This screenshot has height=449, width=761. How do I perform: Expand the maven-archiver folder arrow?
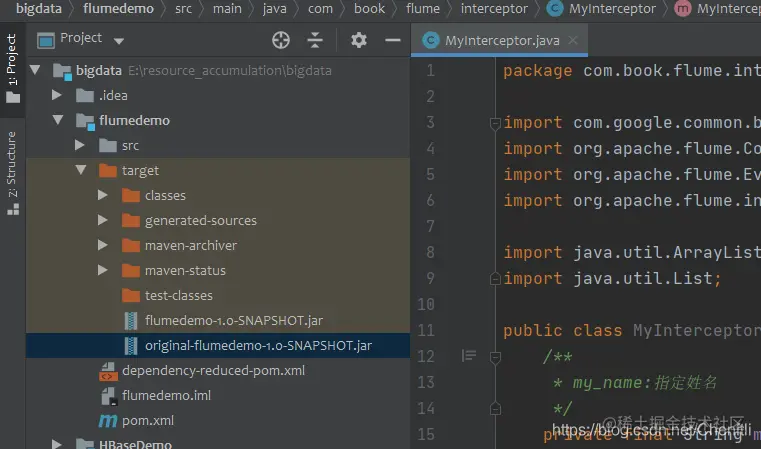[x=102, y=245]
